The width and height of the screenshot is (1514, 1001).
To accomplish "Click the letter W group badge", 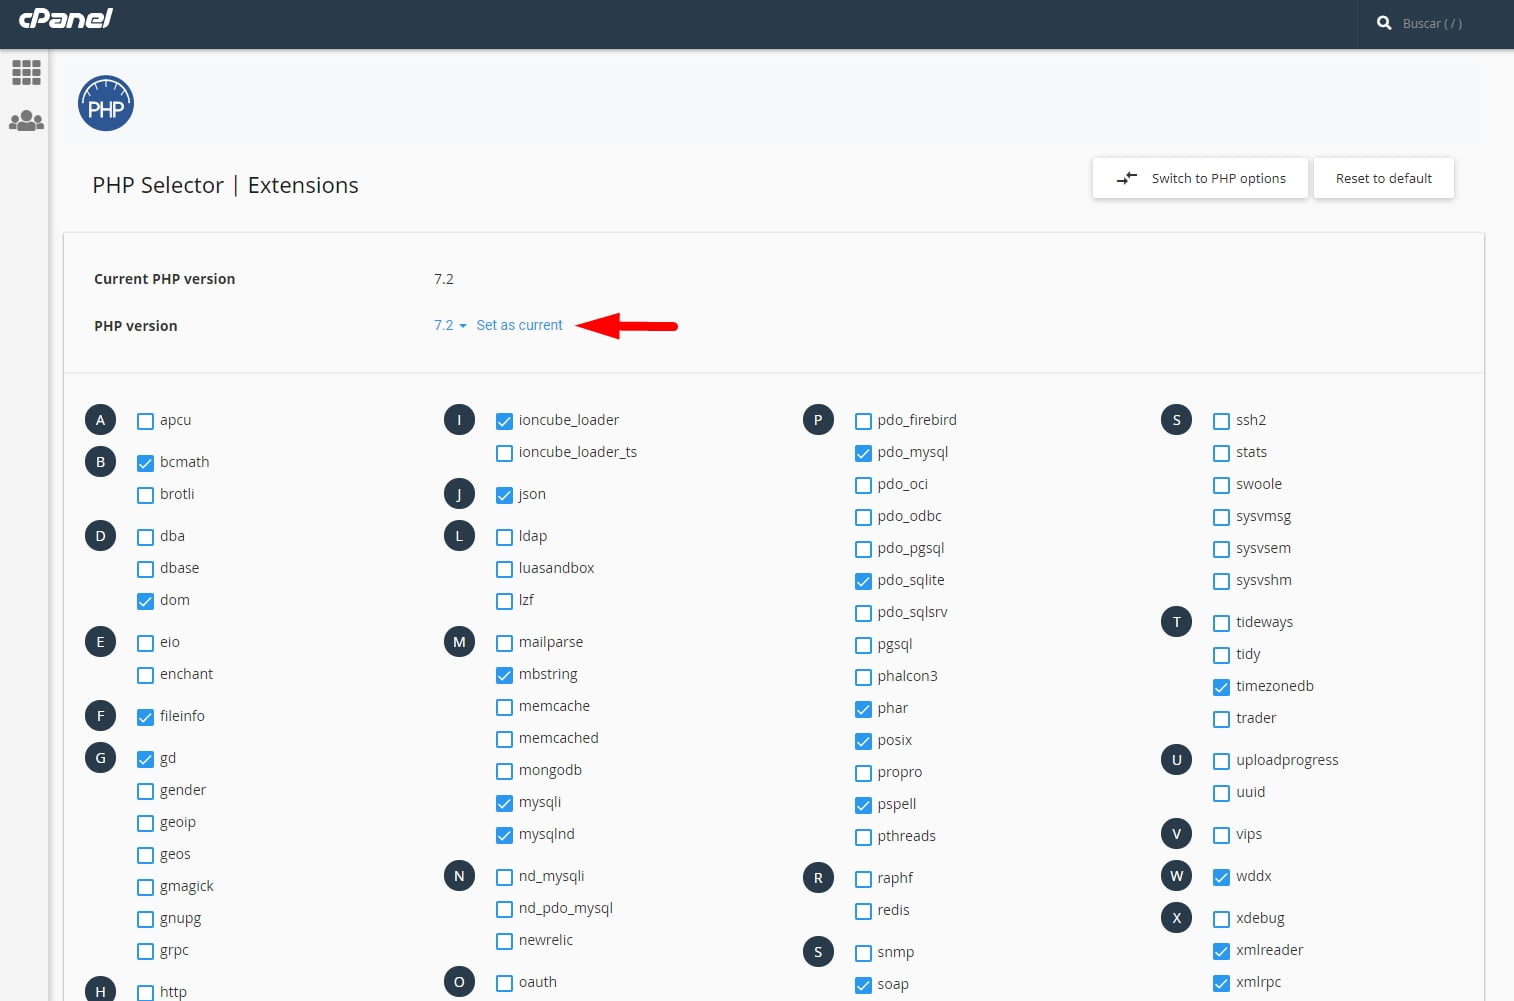I will click(1176, 876).
